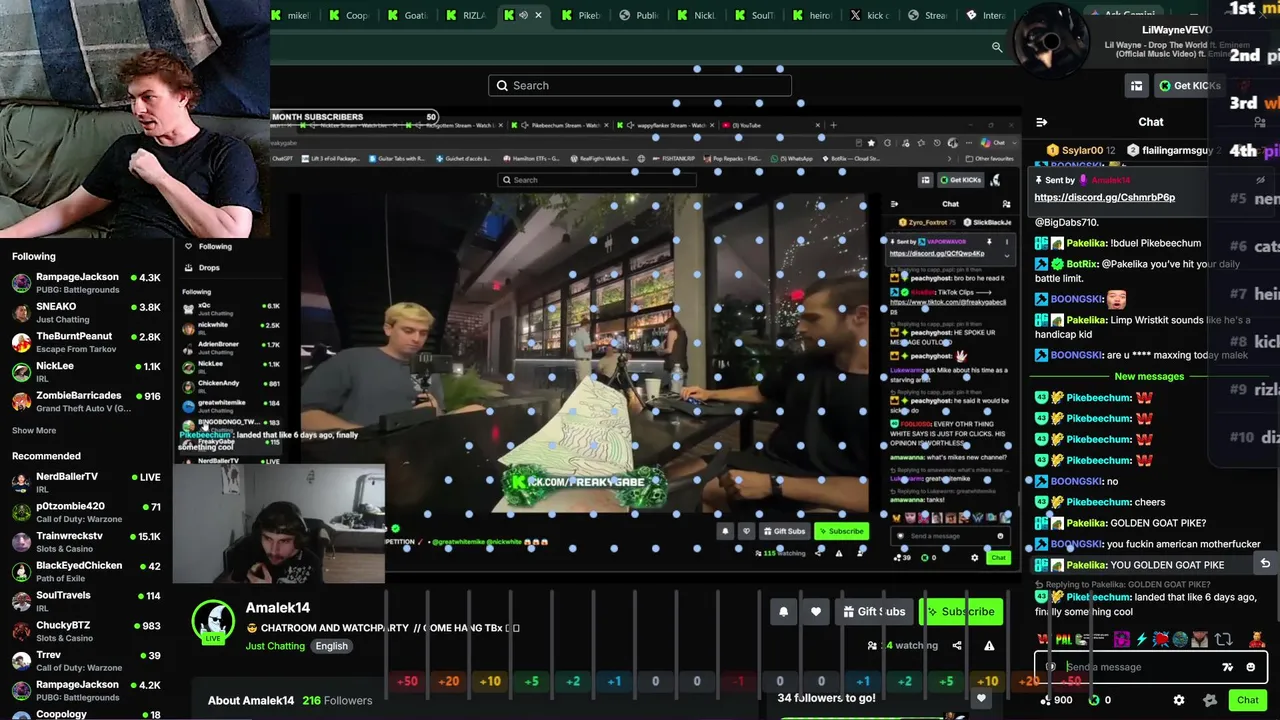Viewport: 1280px width, 720px height.
Task: Open p0tzombie420 in Recommended list
Action: coord(88,512)
